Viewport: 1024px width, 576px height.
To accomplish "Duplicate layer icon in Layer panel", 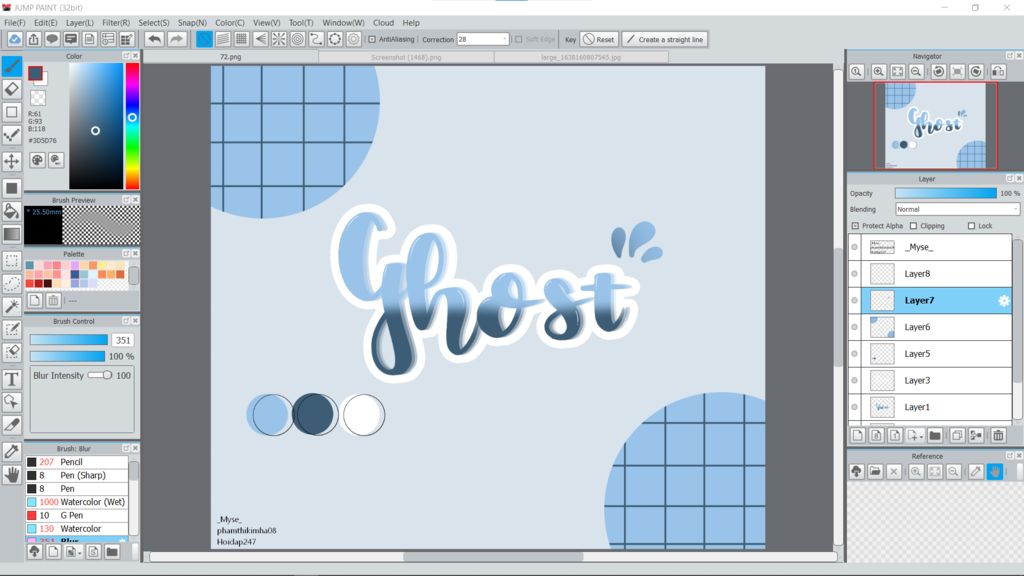I will [x=957, y=436].
